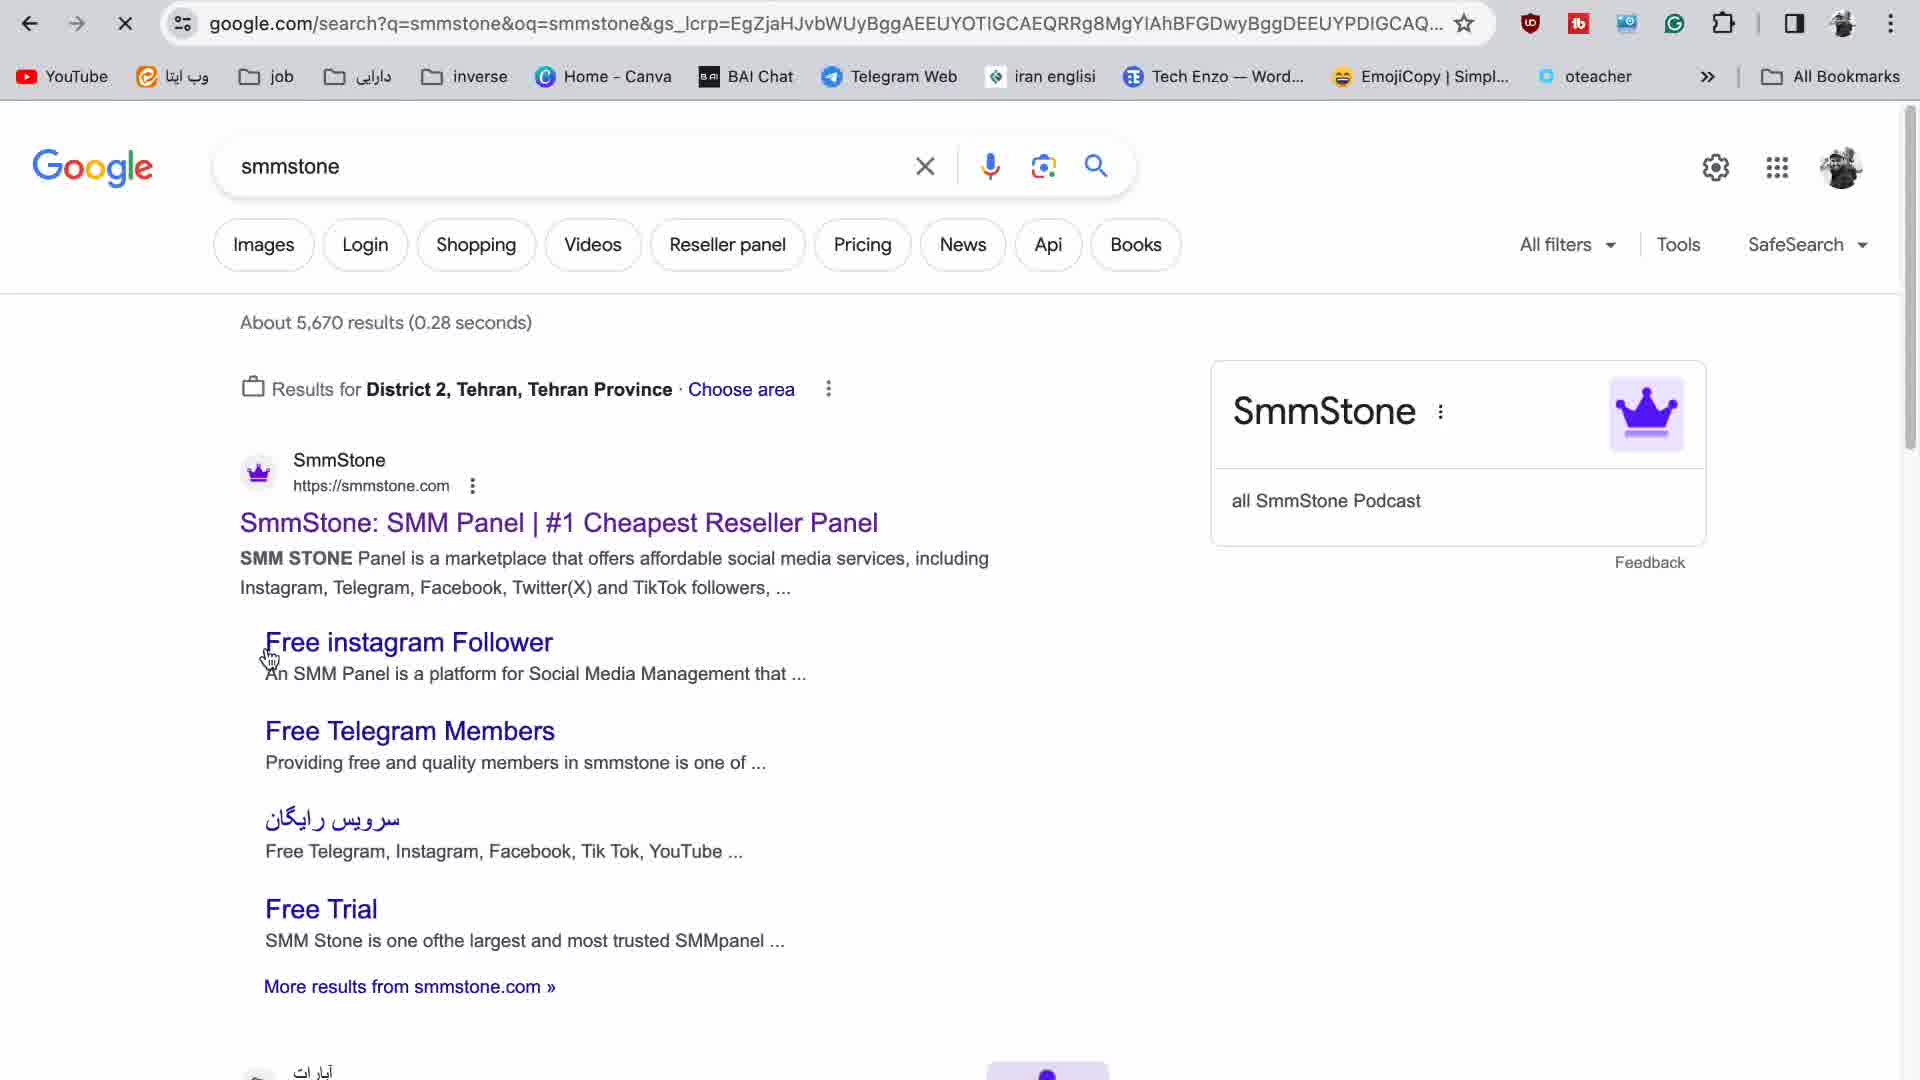Run the search via the magnifier icon
The height and width of the screenshot is (1080, 1920).
click(x=1096, y=166)
